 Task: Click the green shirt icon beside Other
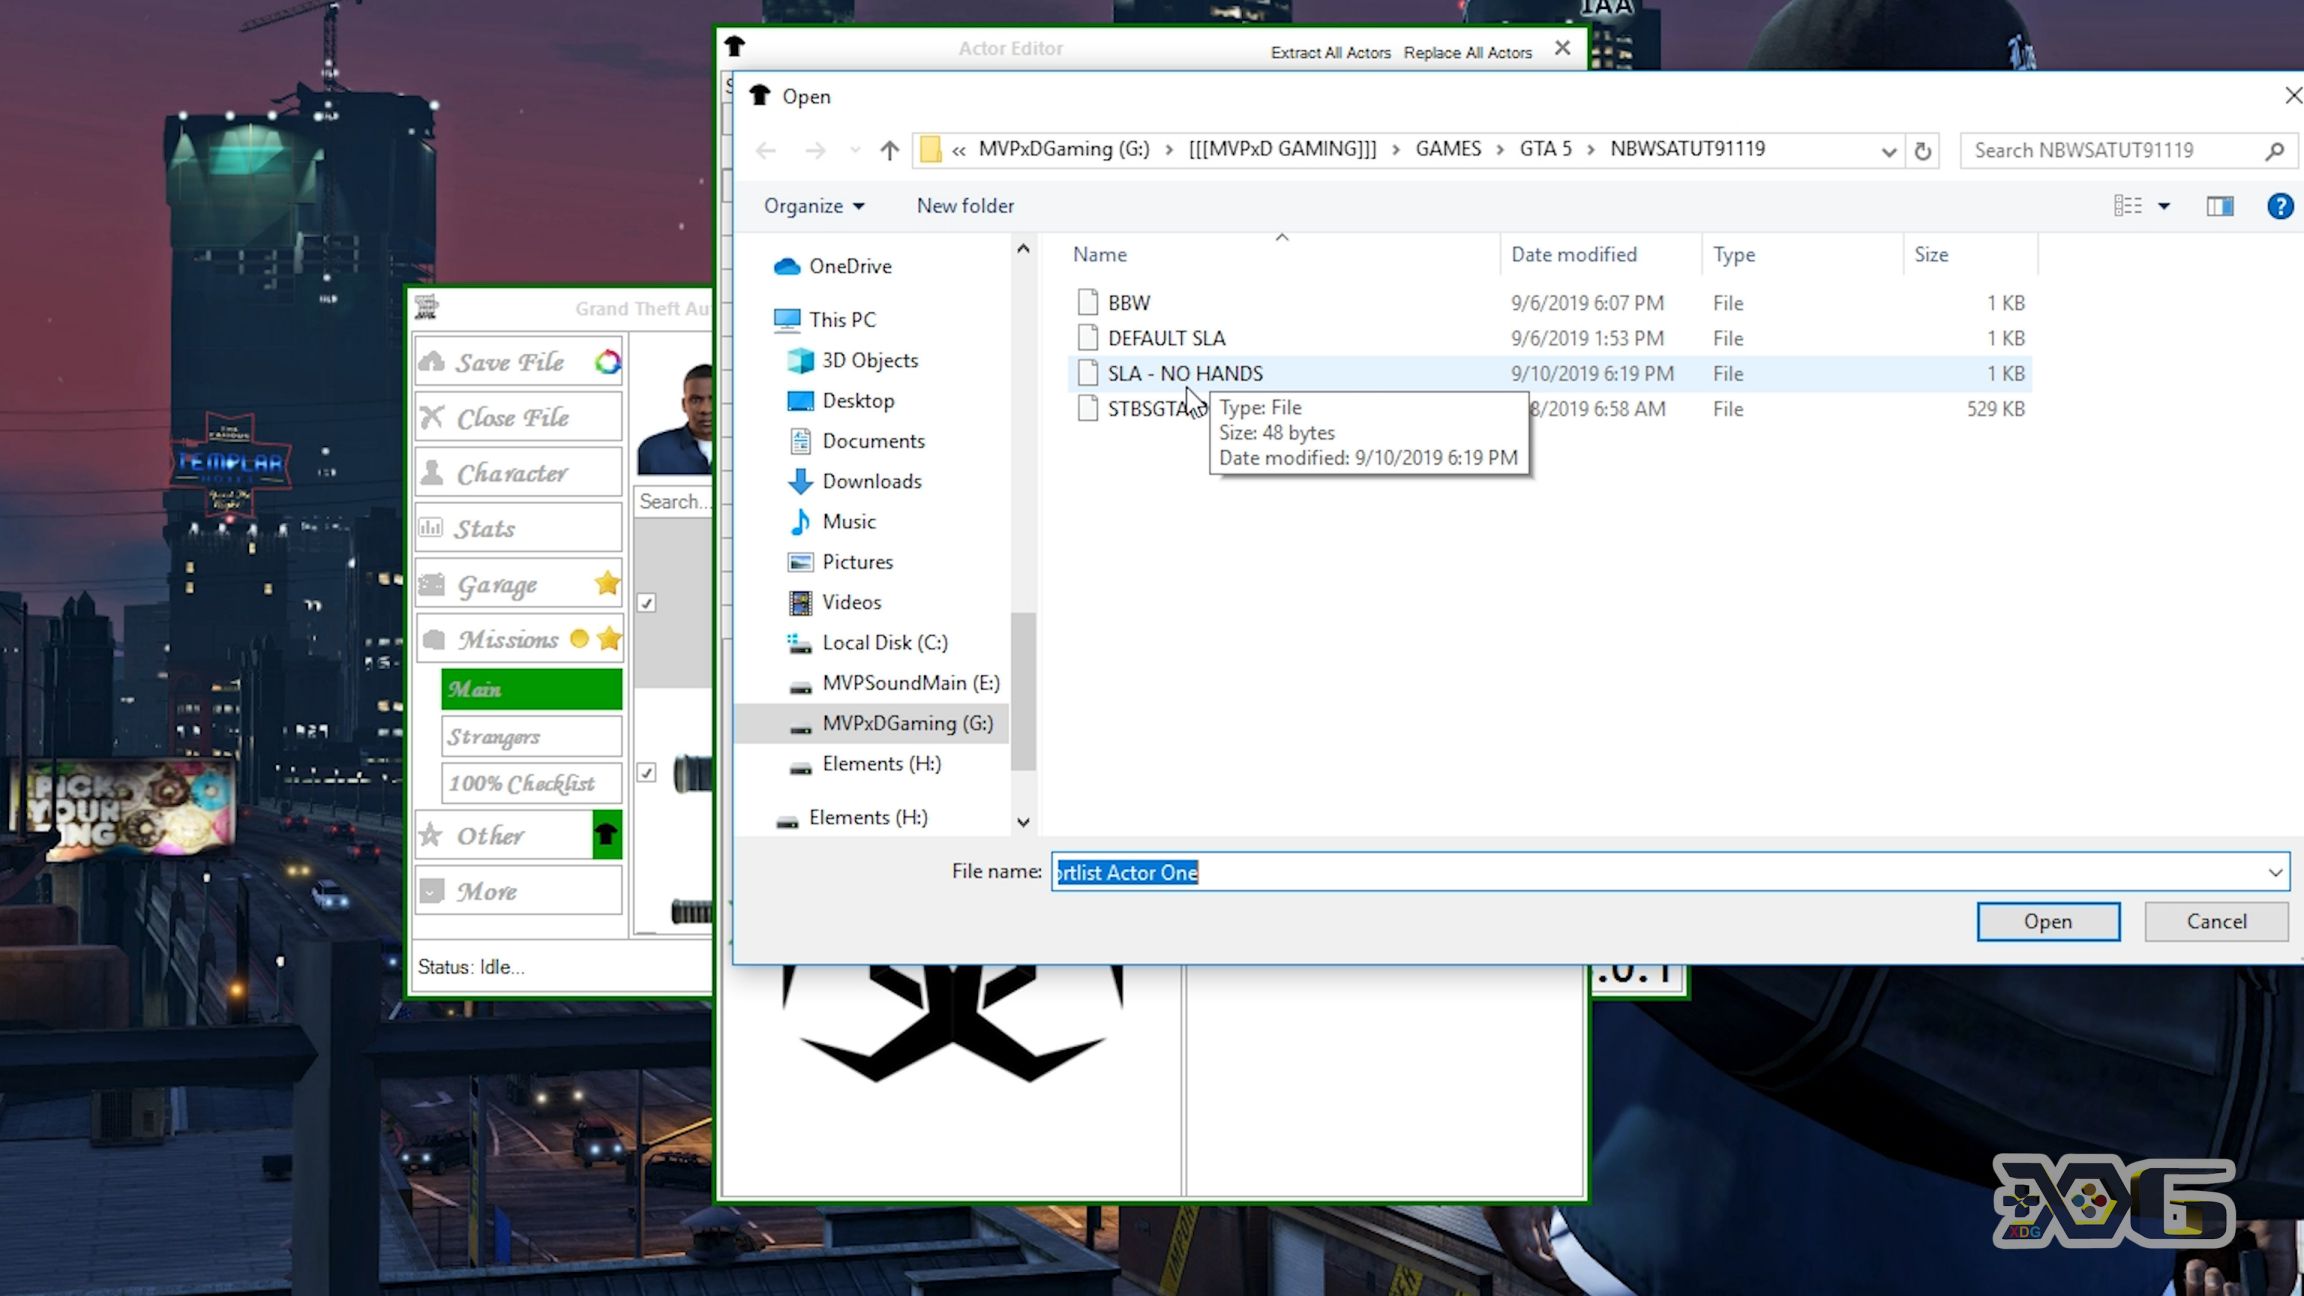pos(607,835)
